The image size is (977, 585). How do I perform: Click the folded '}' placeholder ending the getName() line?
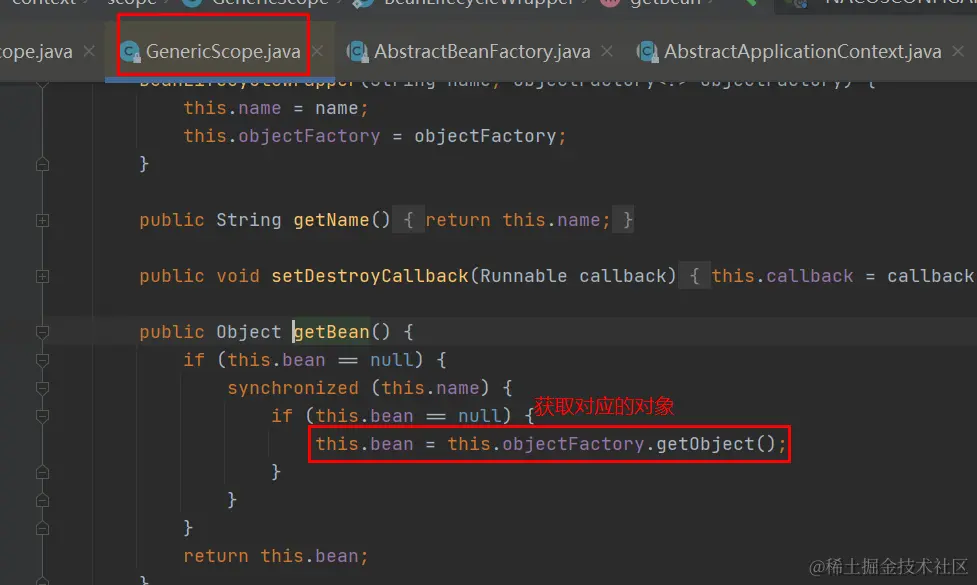click(625, 220)
